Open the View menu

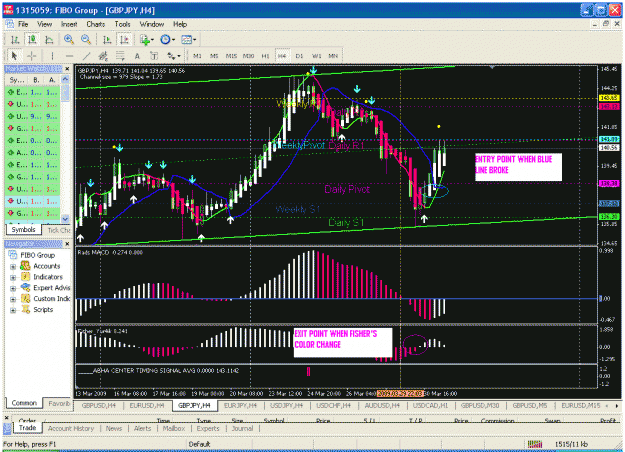click(x=45, y=24)
